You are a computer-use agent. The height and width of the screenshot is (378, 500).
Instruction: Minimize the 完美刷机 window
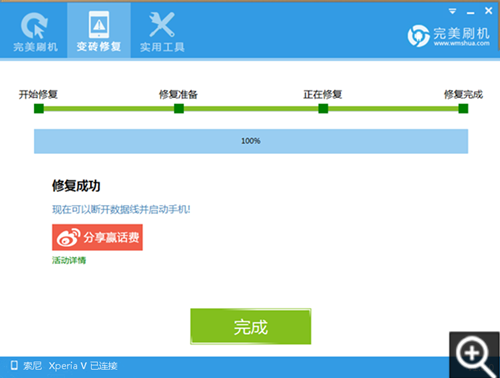click(x=471, y=13)
